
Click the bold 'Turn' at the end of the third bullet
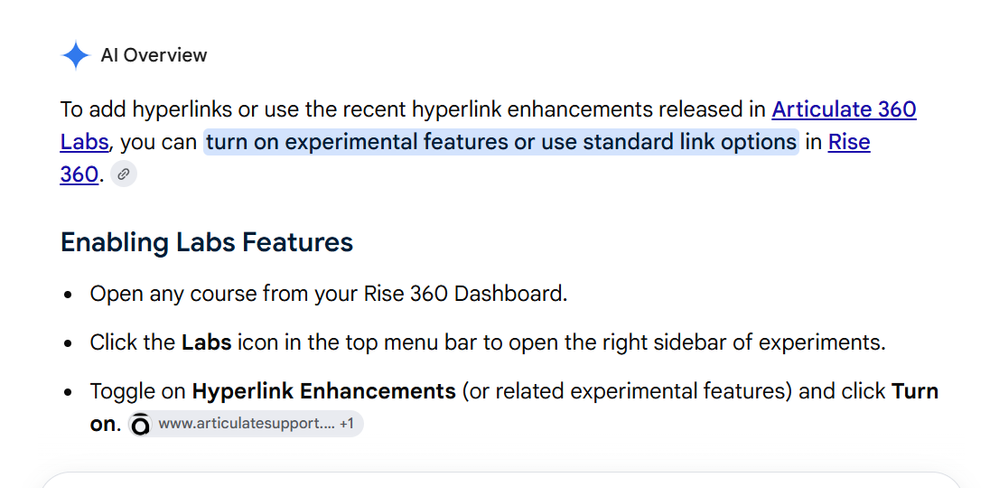[915, 391]
